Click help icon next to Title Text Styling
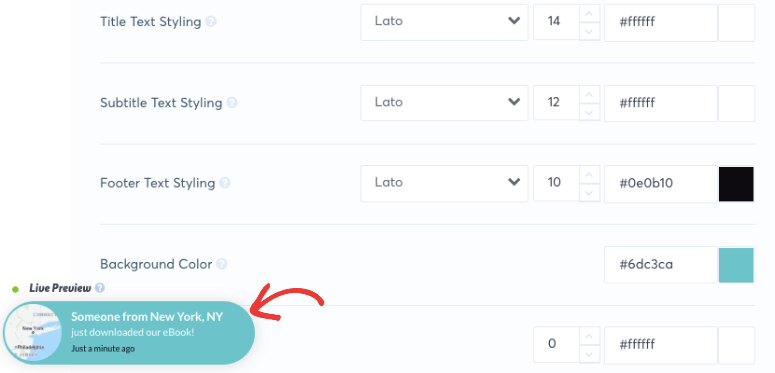The height and width of the screenshot is (373, 775). pyautogui.click(x=211, y=22)
